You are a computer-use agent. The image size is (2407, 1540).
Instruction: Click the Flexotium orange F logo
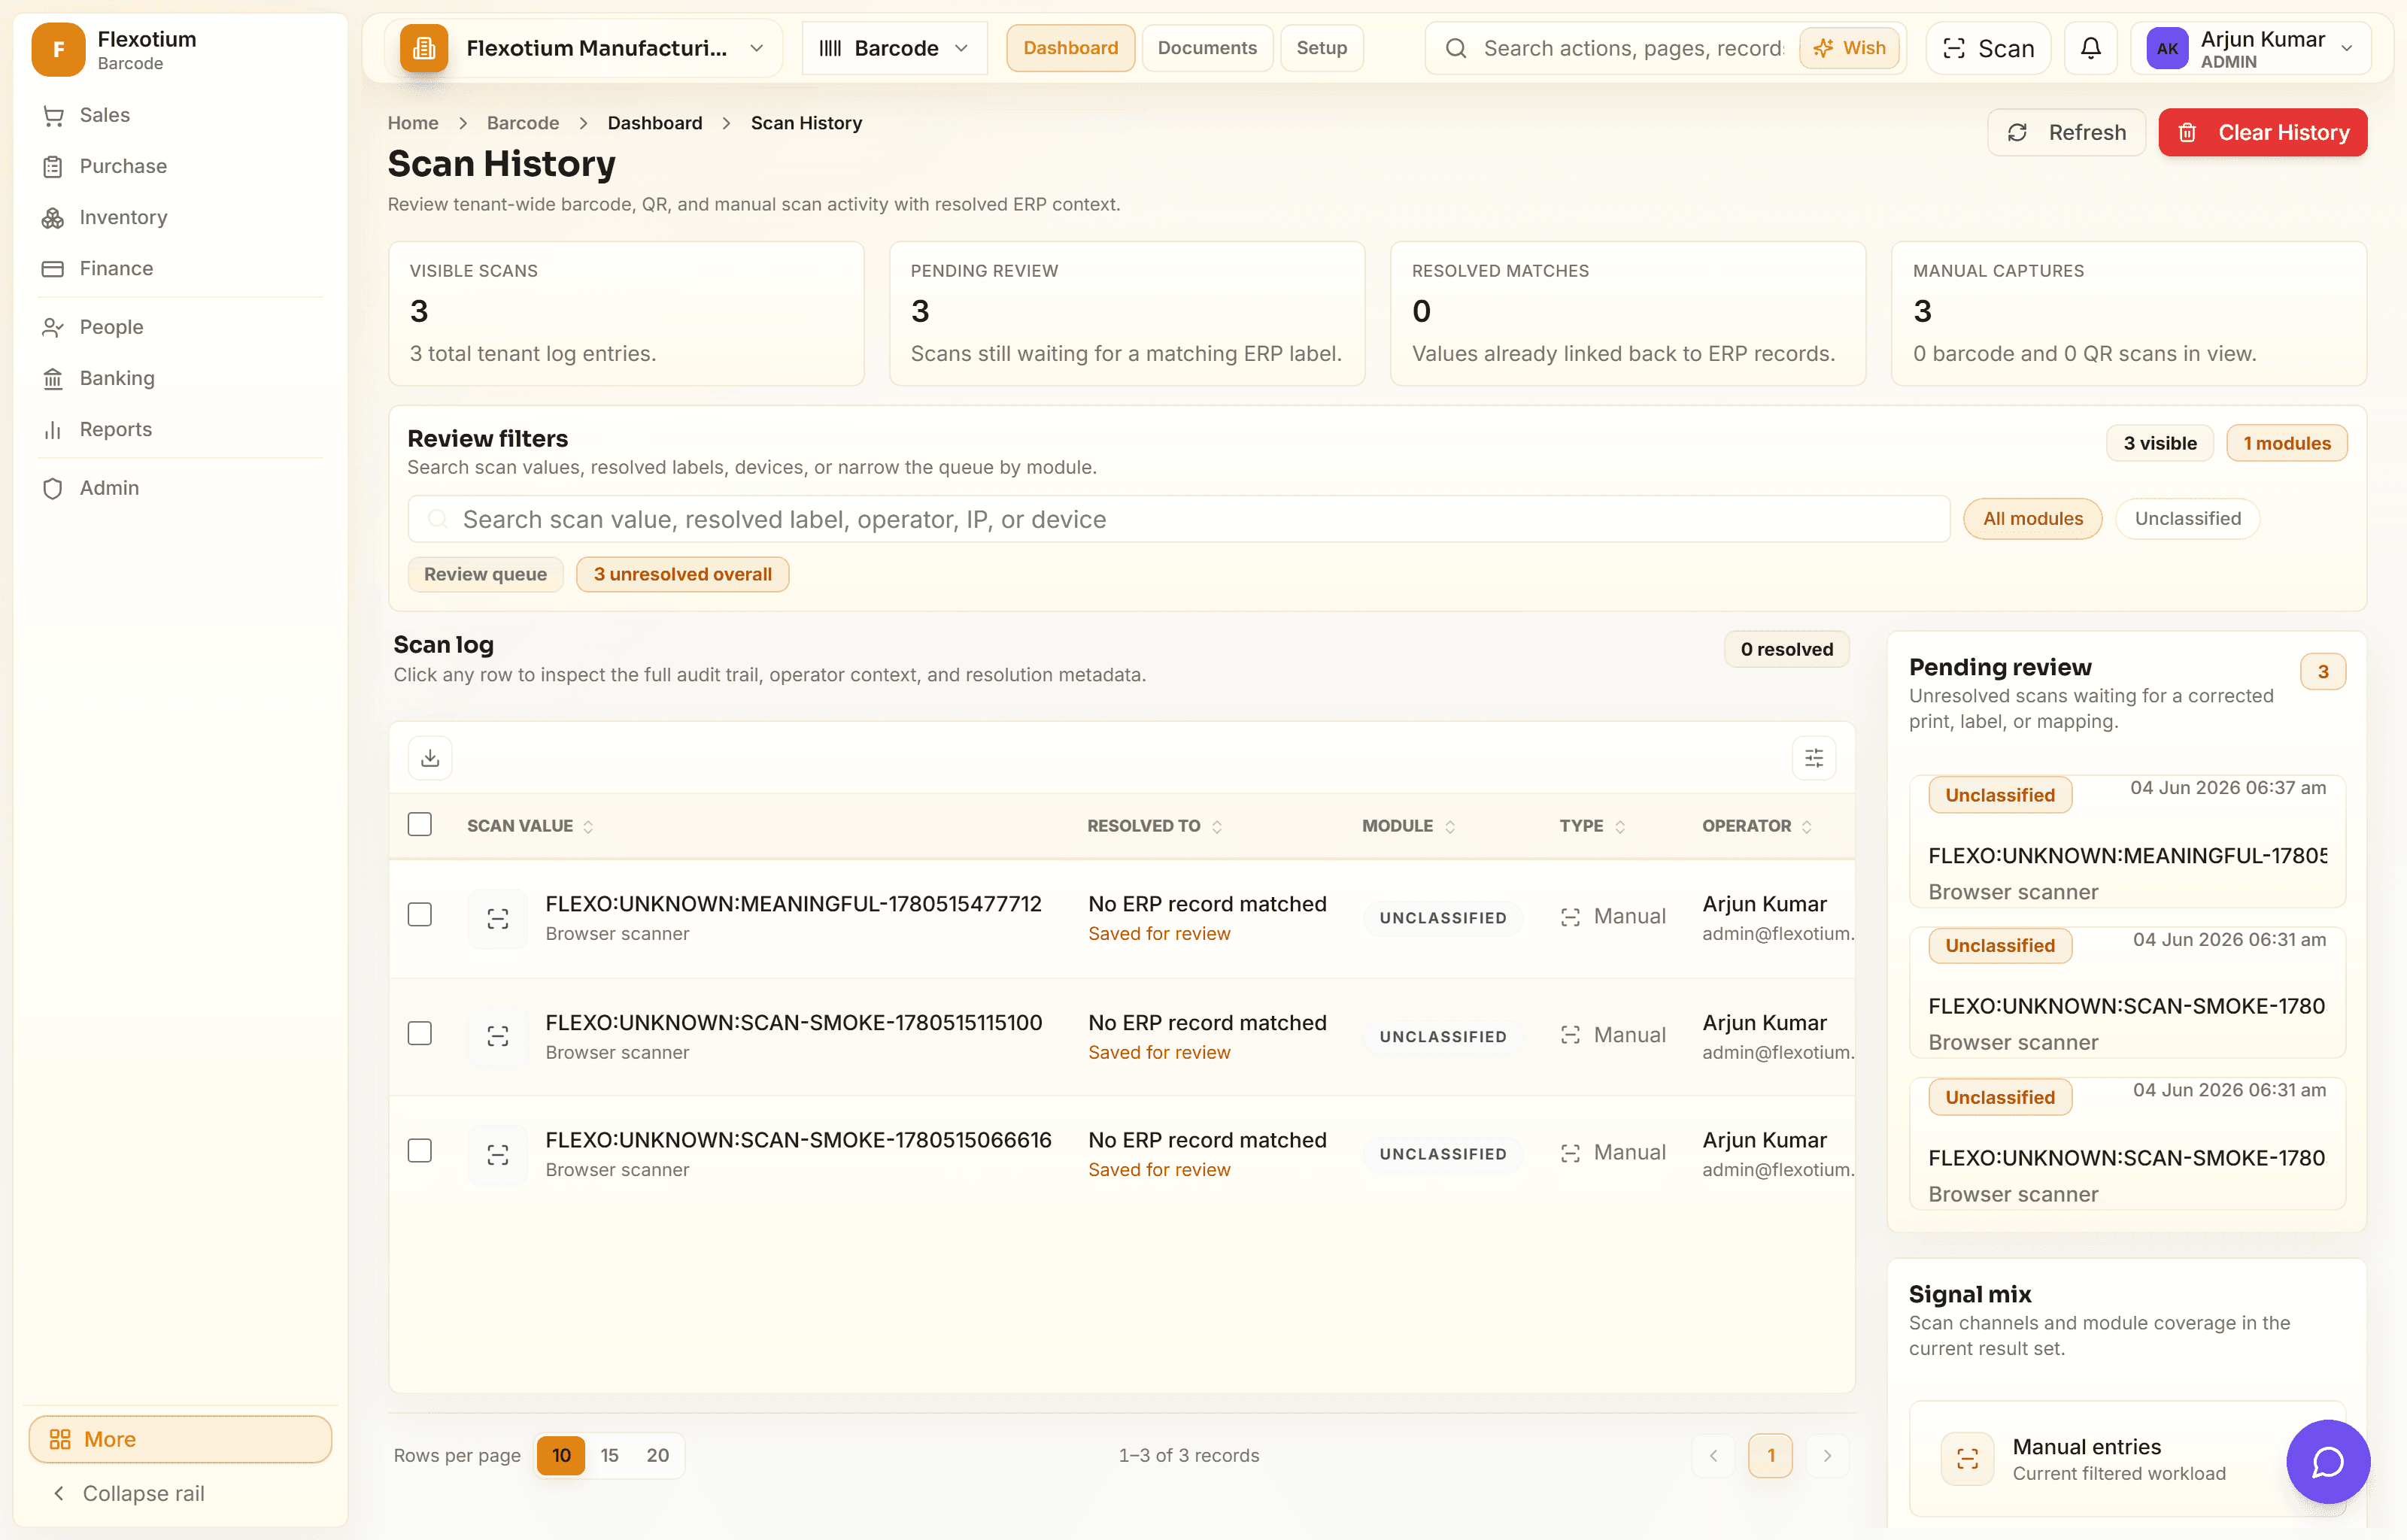(58, 49)
